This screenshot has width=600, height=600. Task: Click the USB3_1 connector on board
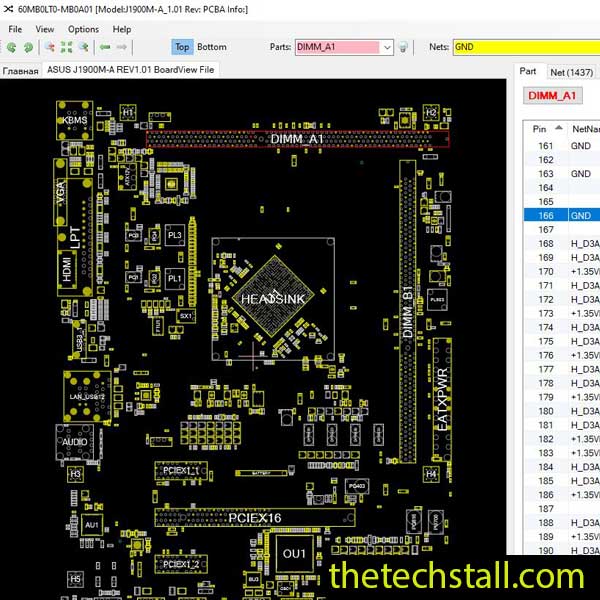[80, 339]
